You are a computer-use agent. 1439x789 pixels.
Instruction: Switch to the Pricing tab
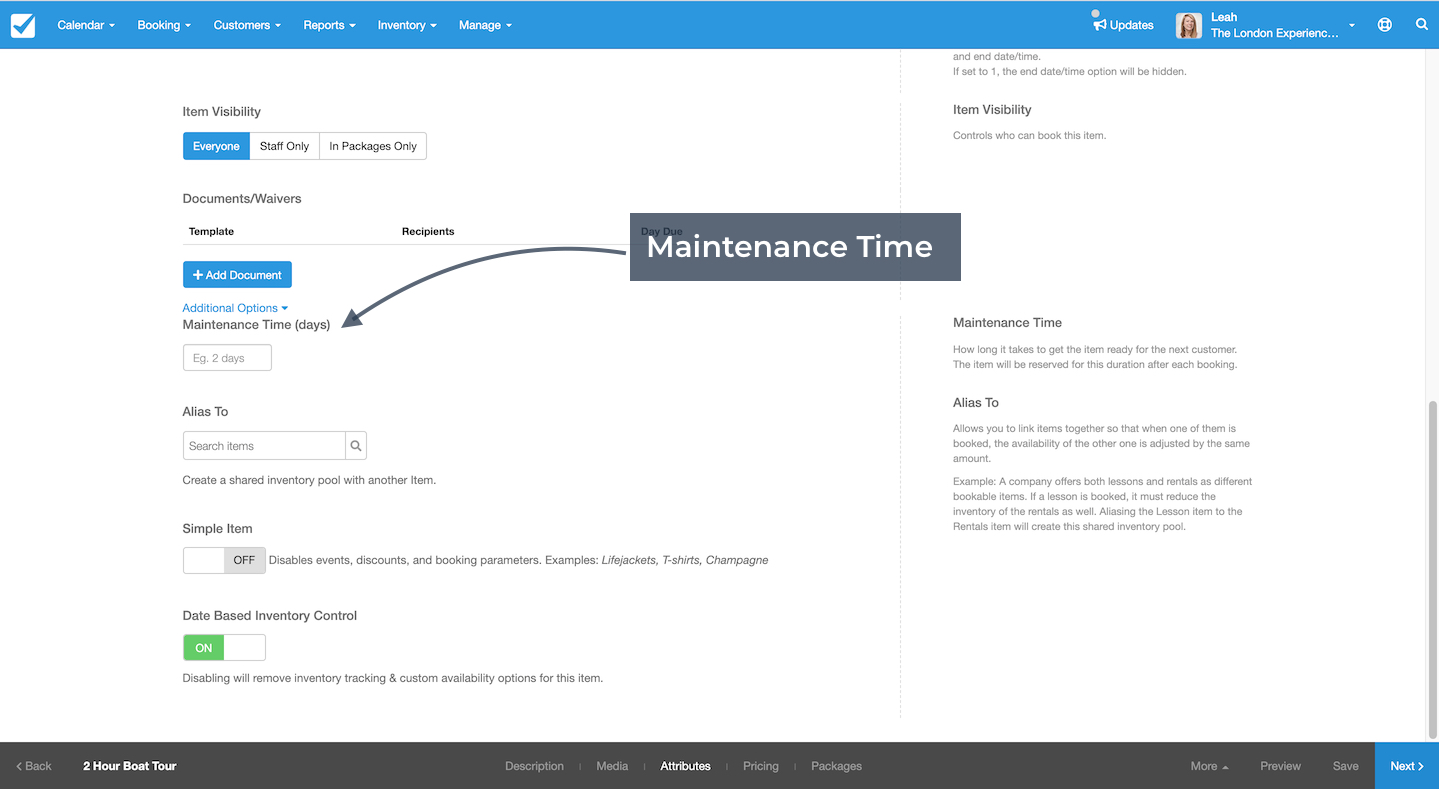(760, 766)
